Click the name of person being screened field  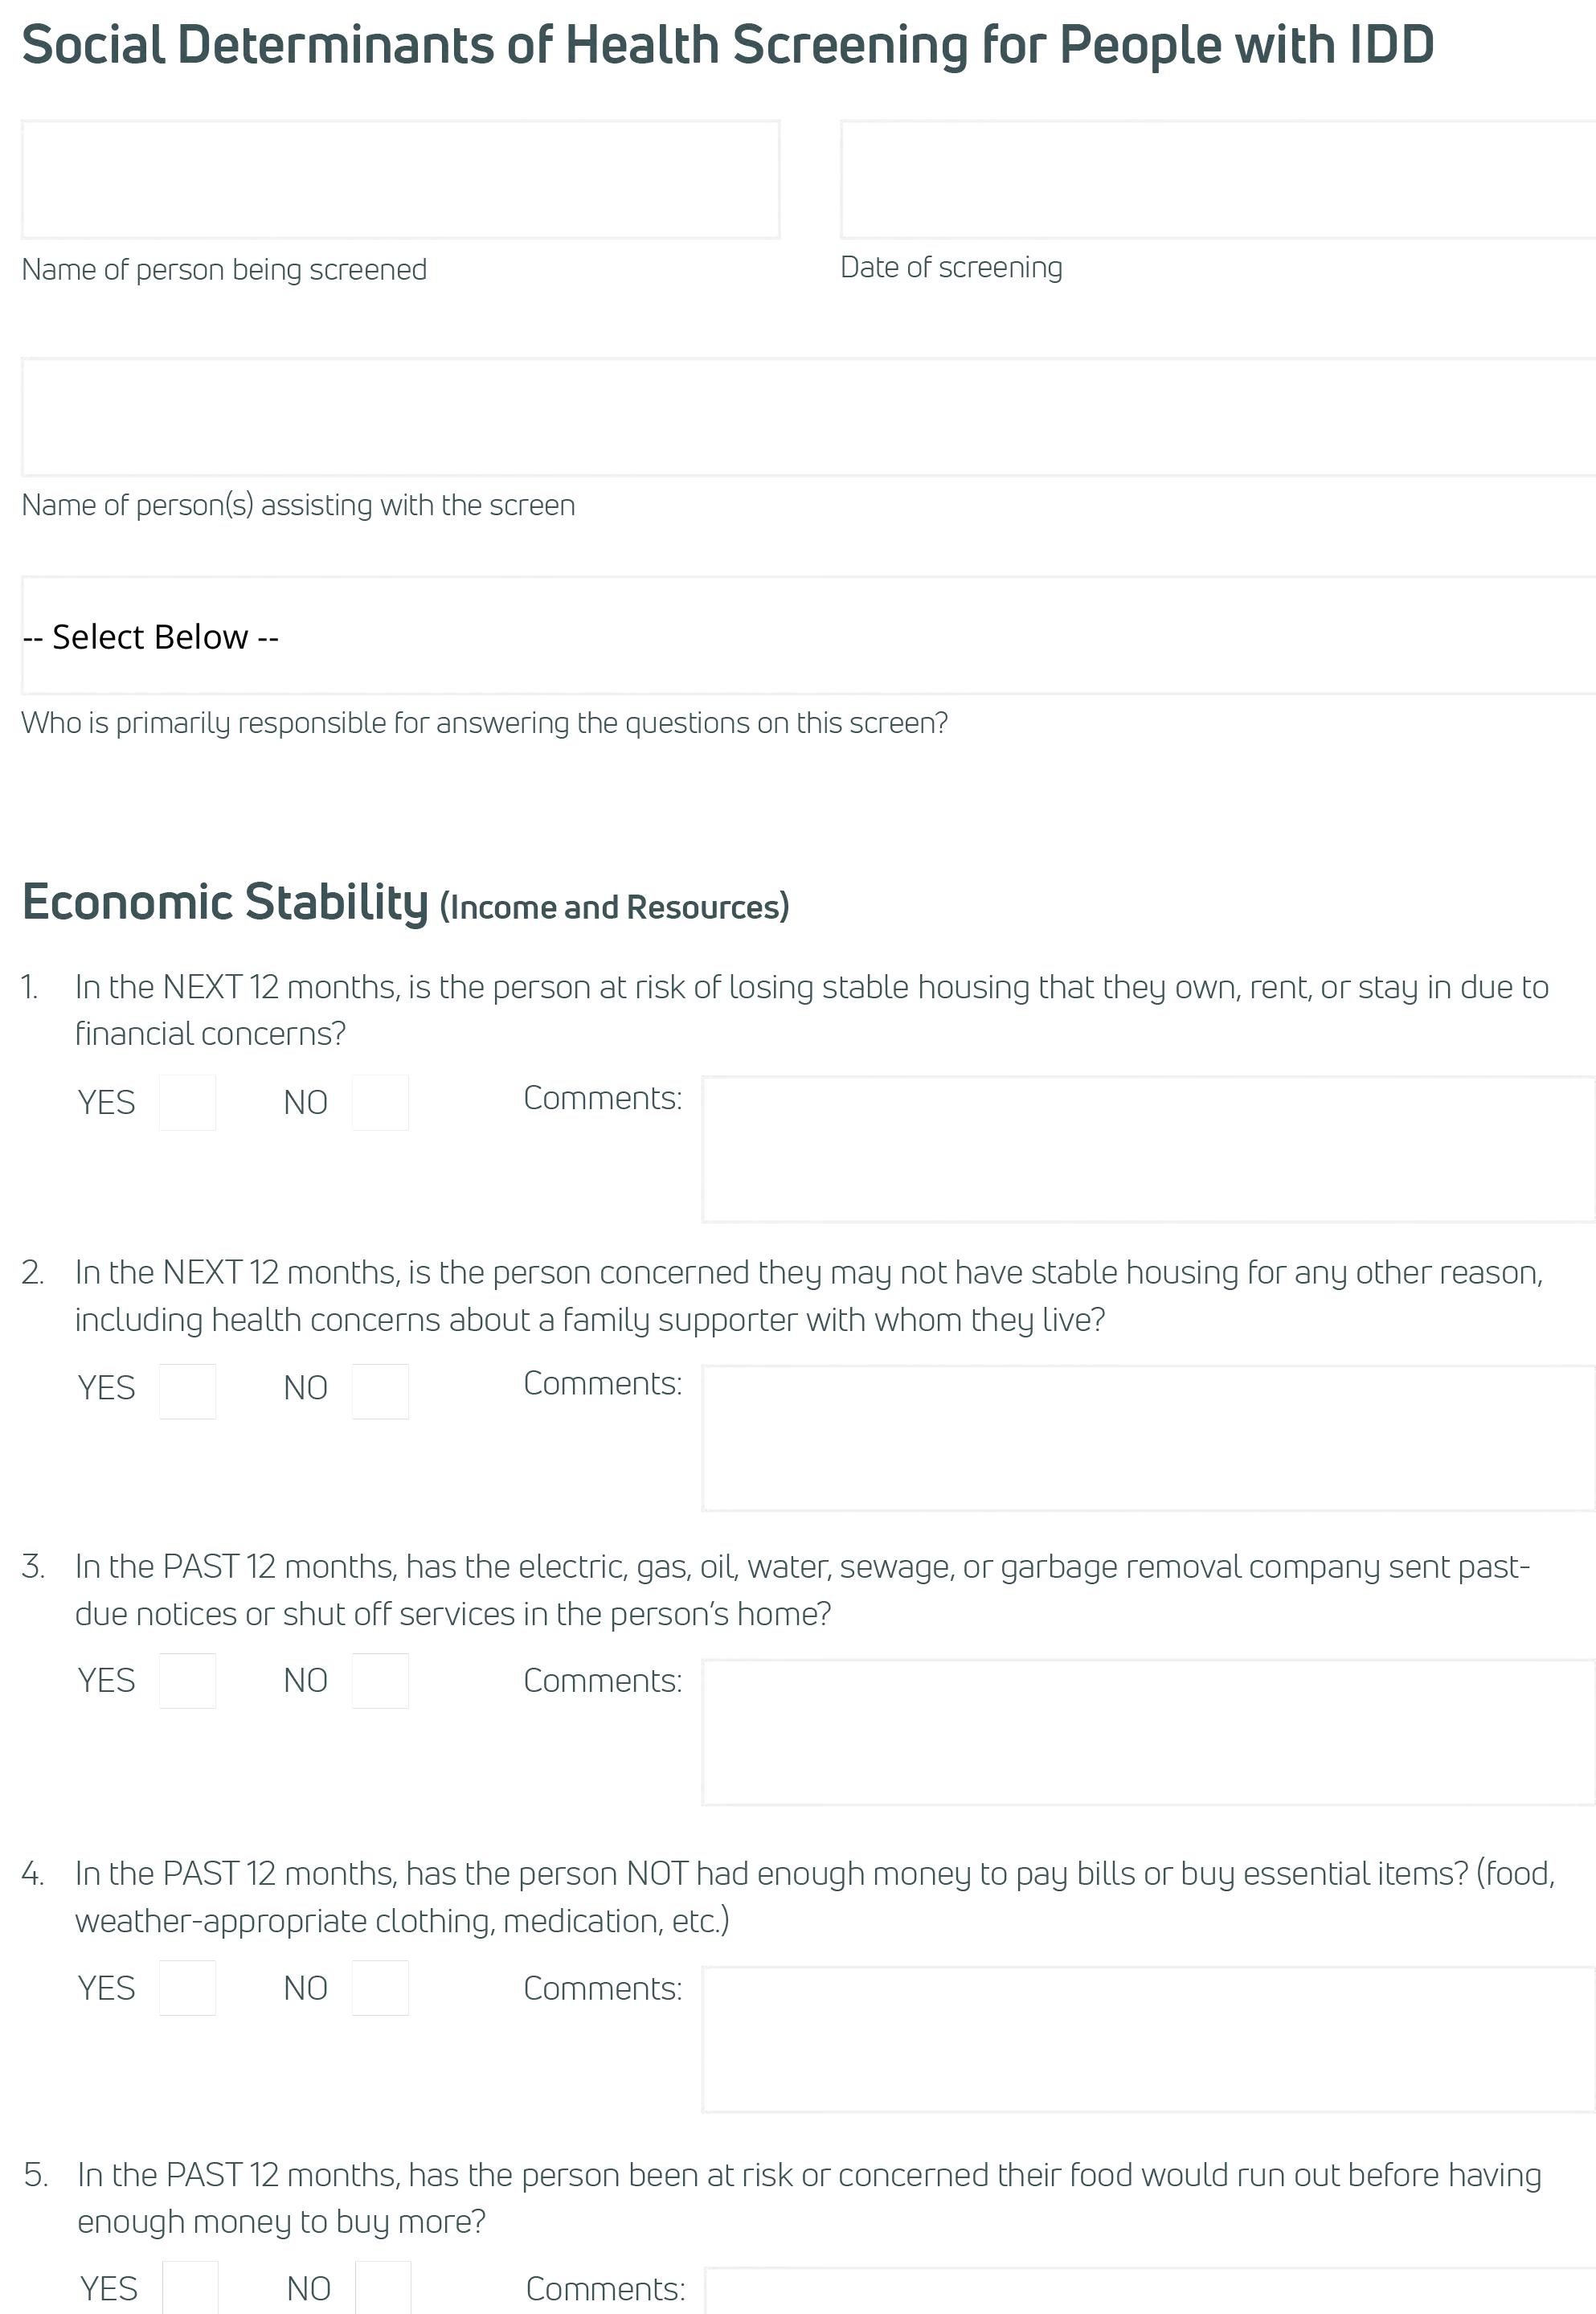pyautogui.click(x=400, y=180)
